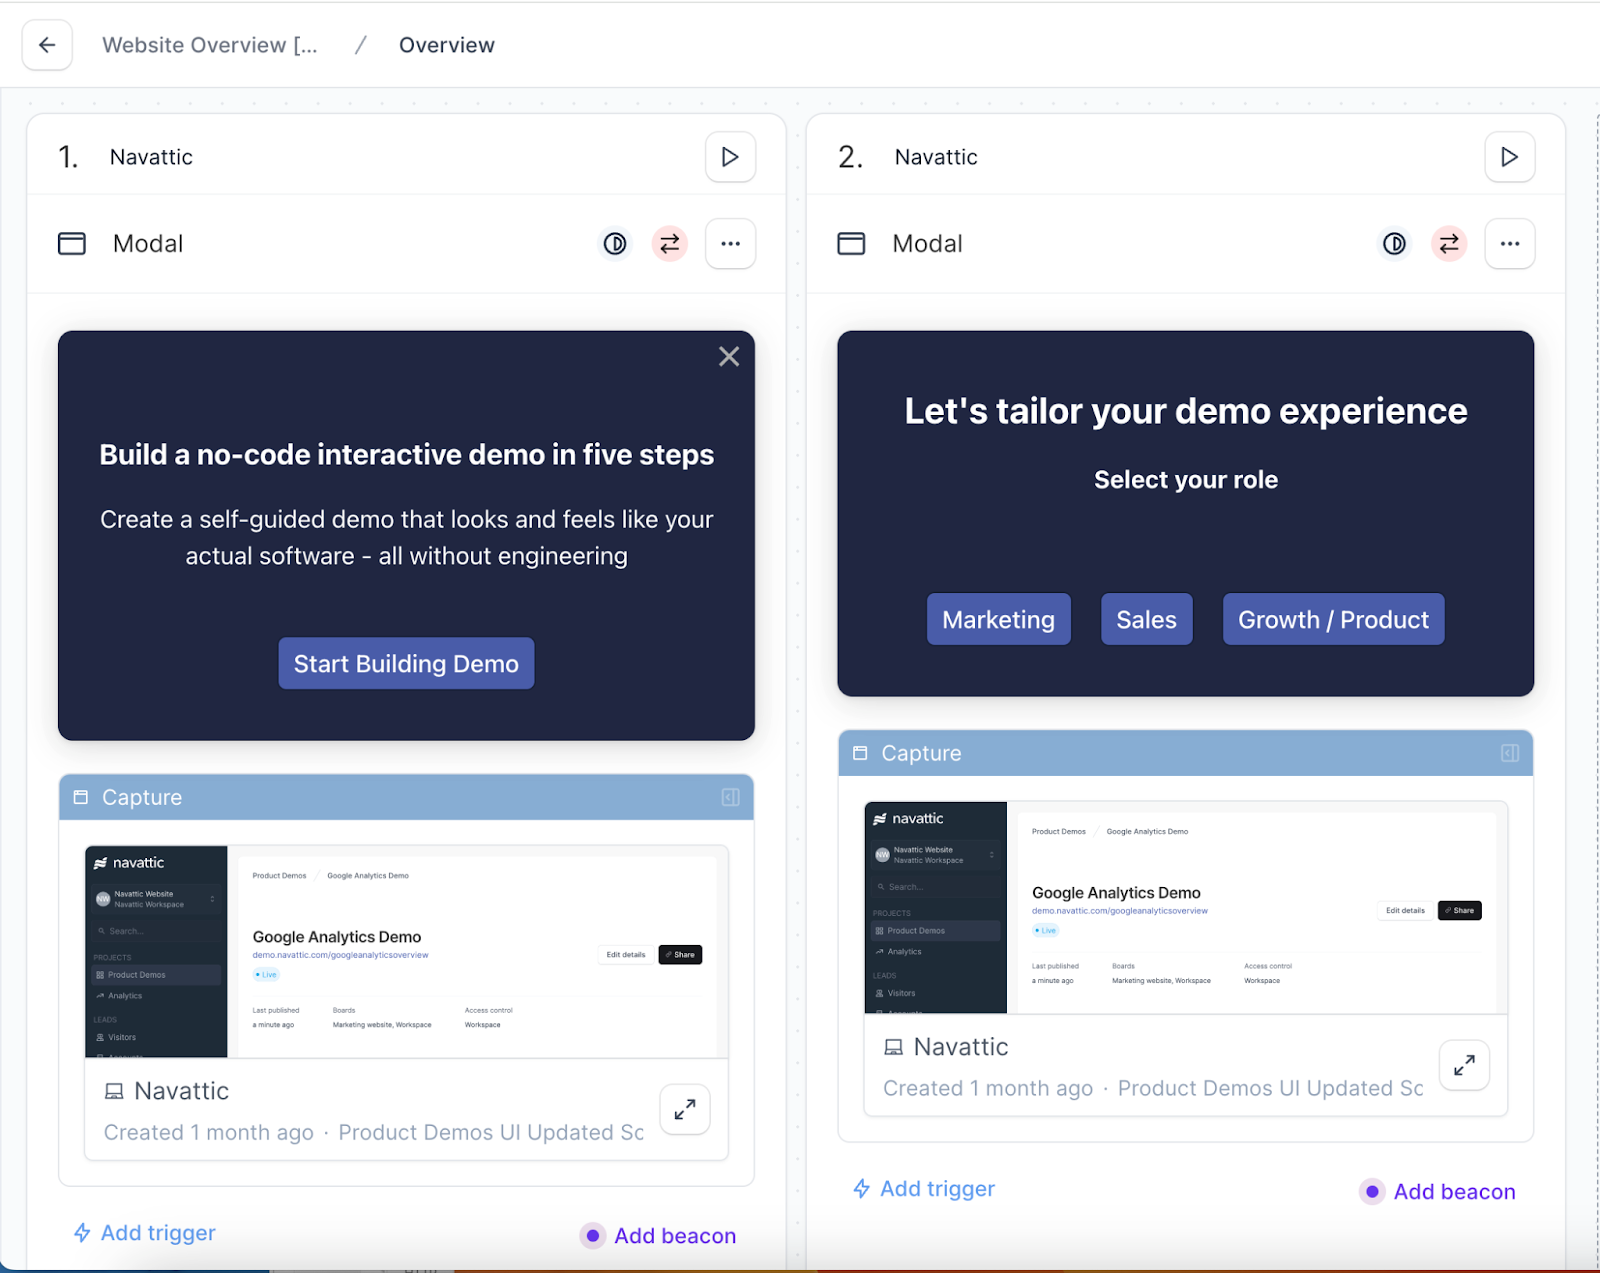
Task: Choose the Growth / Product role button
Action: click(1333, 619)
